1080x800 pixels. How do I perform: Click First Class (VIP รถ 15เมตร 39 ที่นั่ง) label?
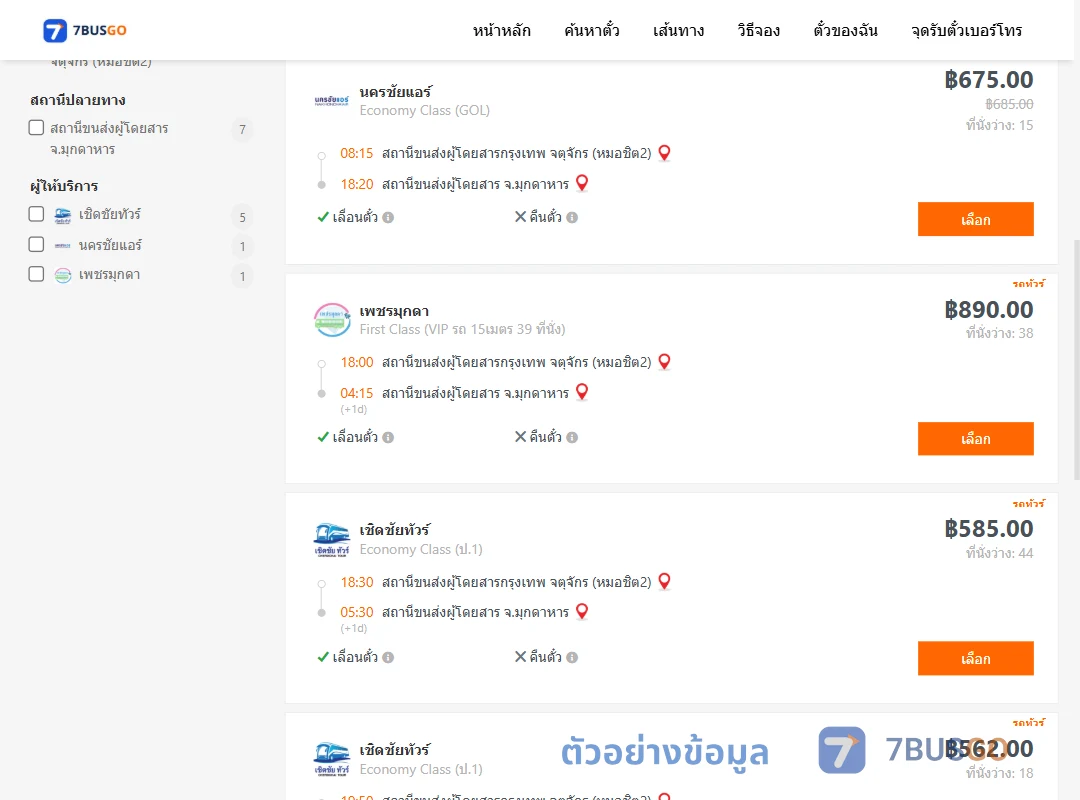coord(462,329)
